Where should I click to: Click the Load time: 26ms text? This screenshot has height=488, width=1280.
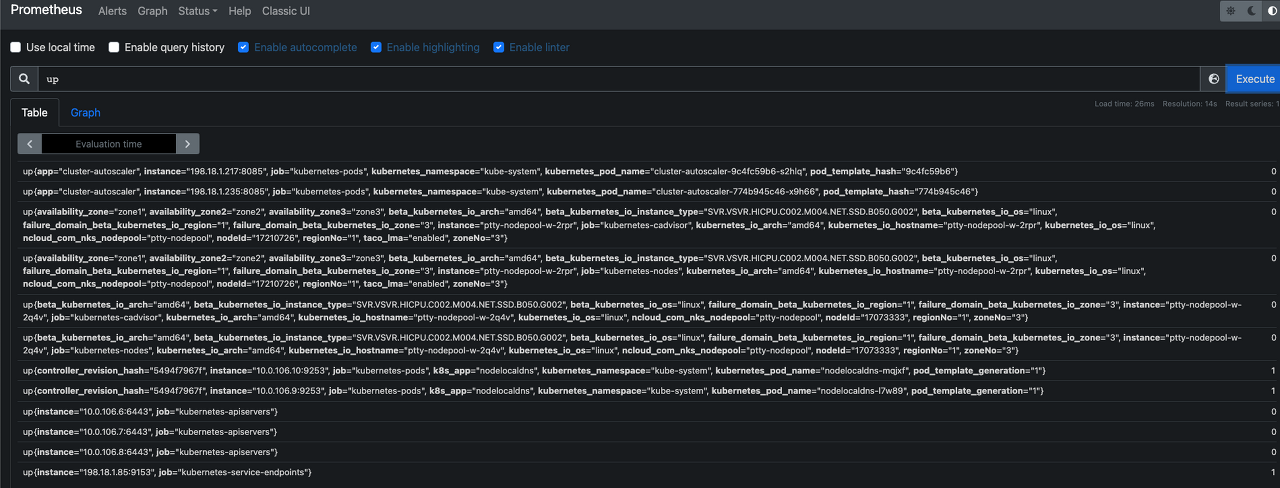[x=1124, y=104]
